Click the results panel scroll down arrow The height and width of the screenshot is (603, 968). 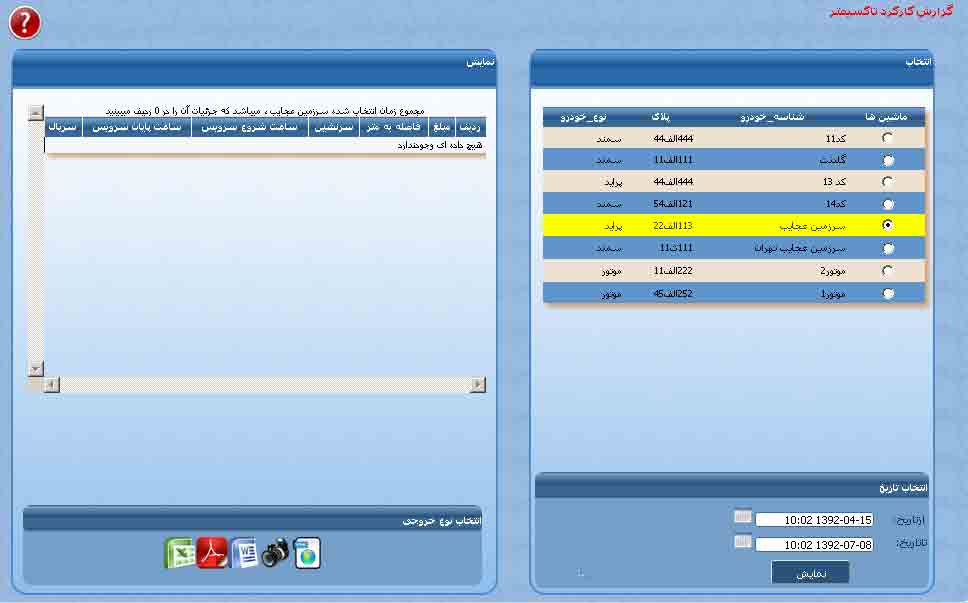click(x=36, y=369)
